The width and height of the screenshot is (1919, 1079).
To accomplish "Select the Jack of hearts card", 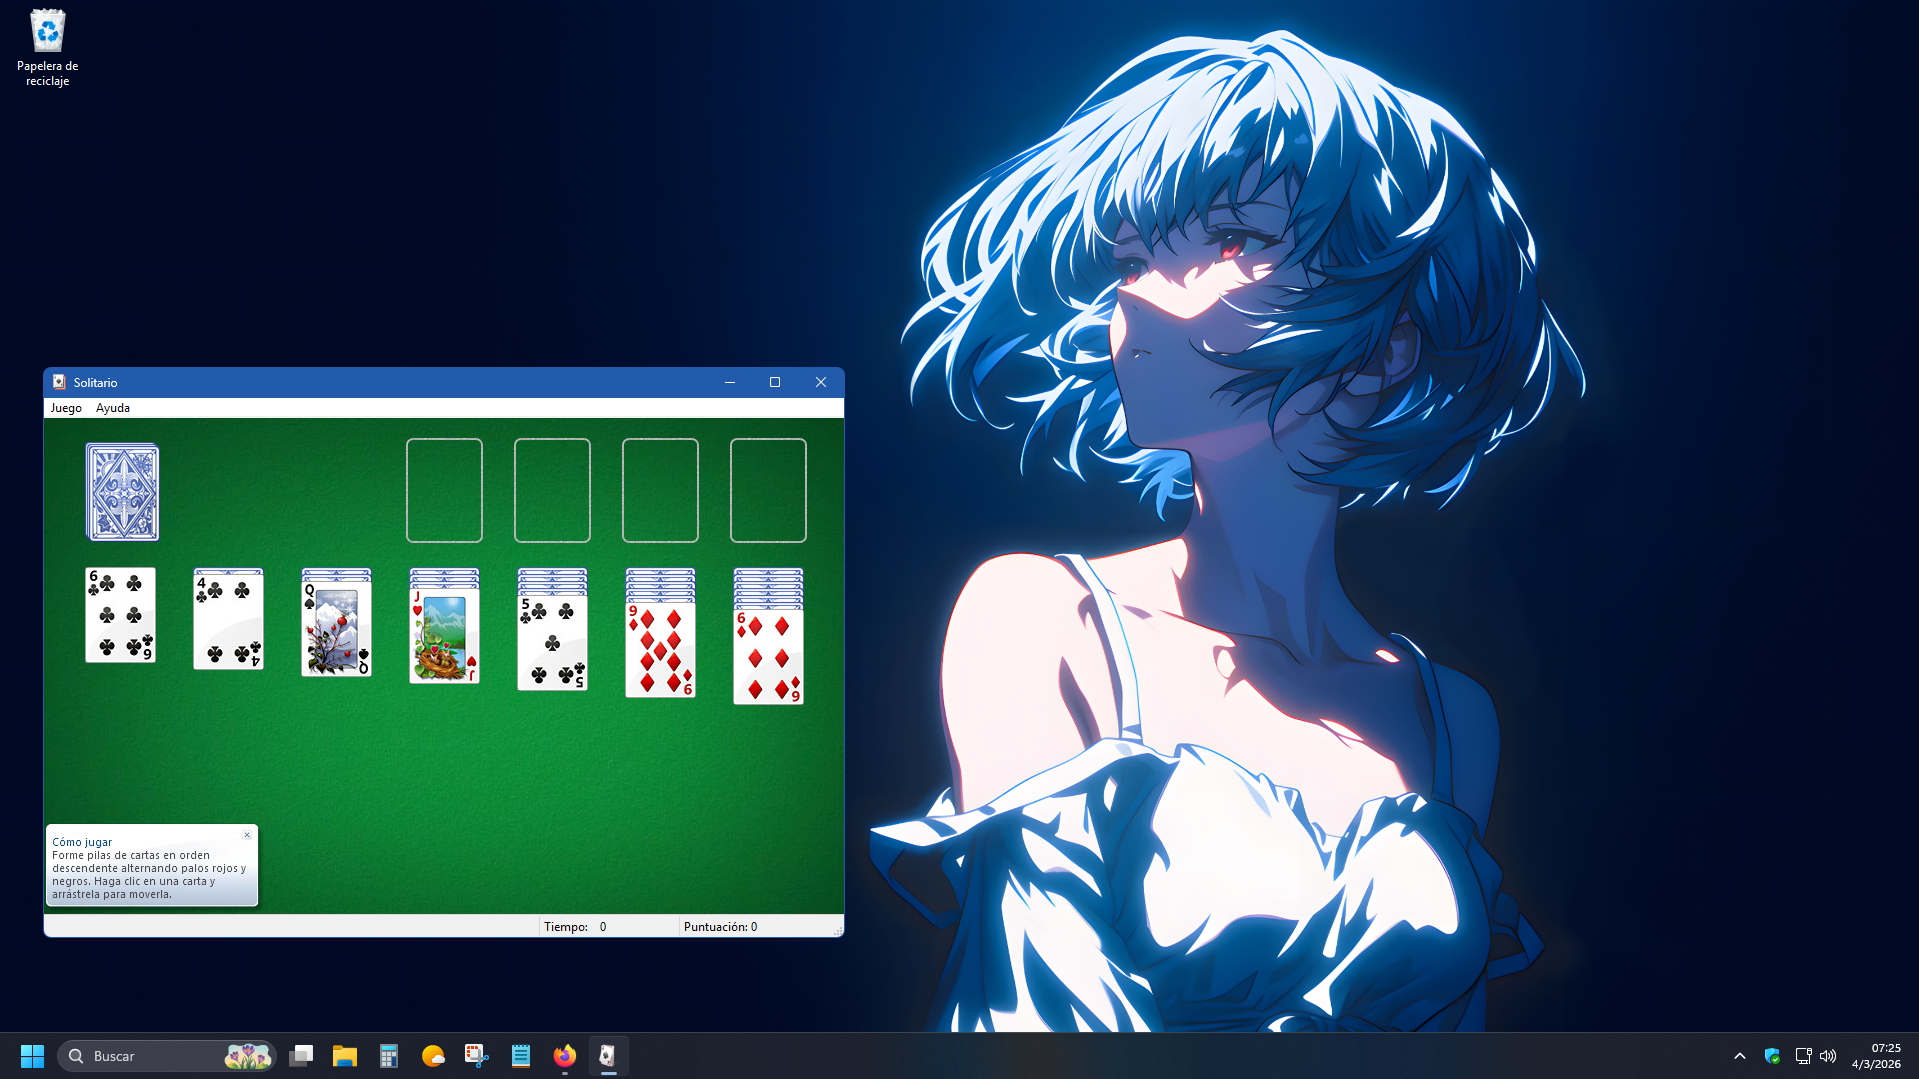I will (444, 636).
